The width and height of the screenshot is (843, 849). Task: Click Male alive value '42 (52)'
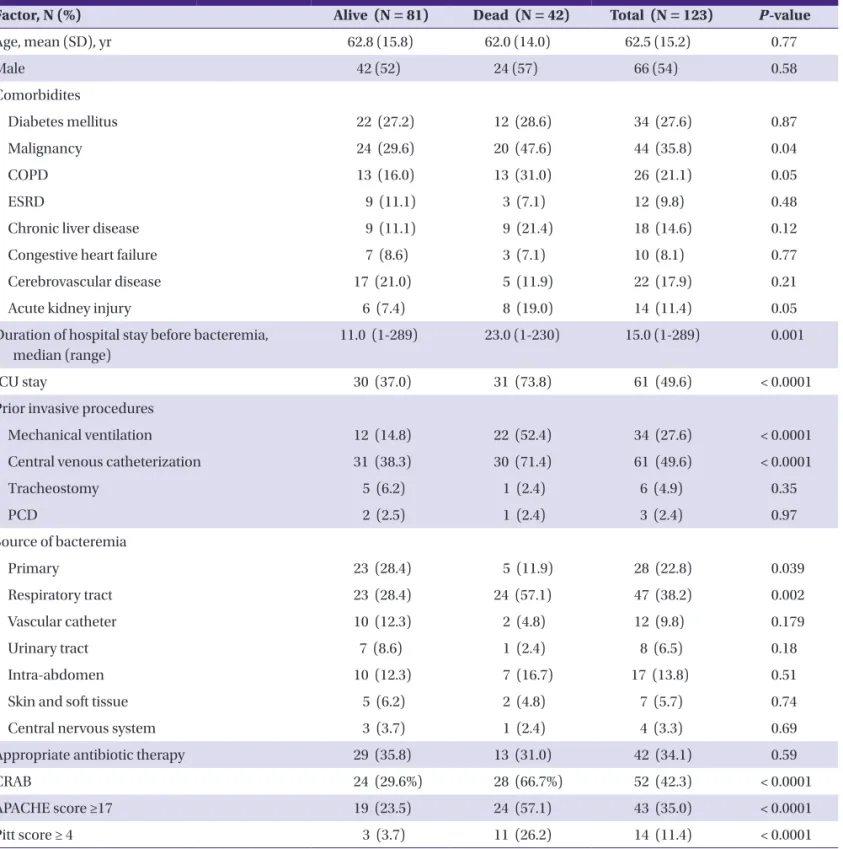coord(378,69)
